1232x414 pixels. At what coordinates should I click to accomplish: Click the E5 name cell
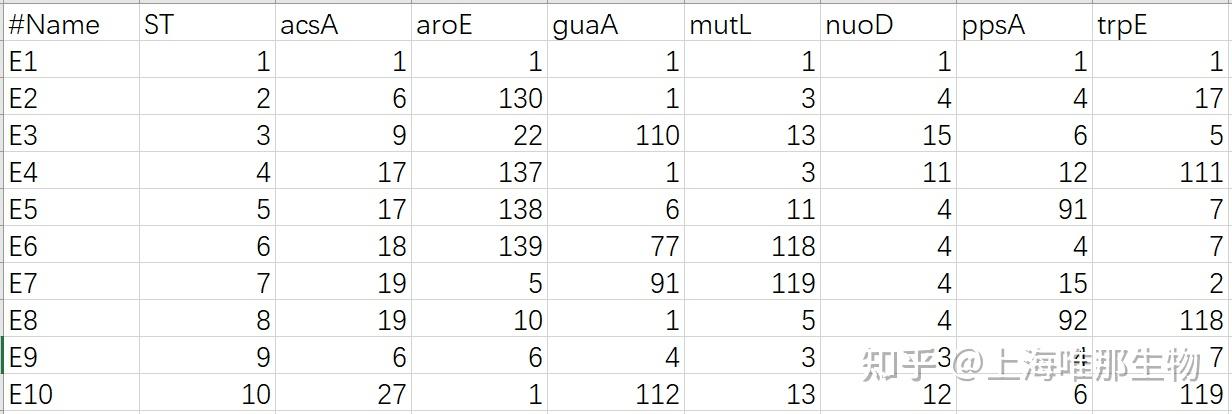tap(71, 209)
